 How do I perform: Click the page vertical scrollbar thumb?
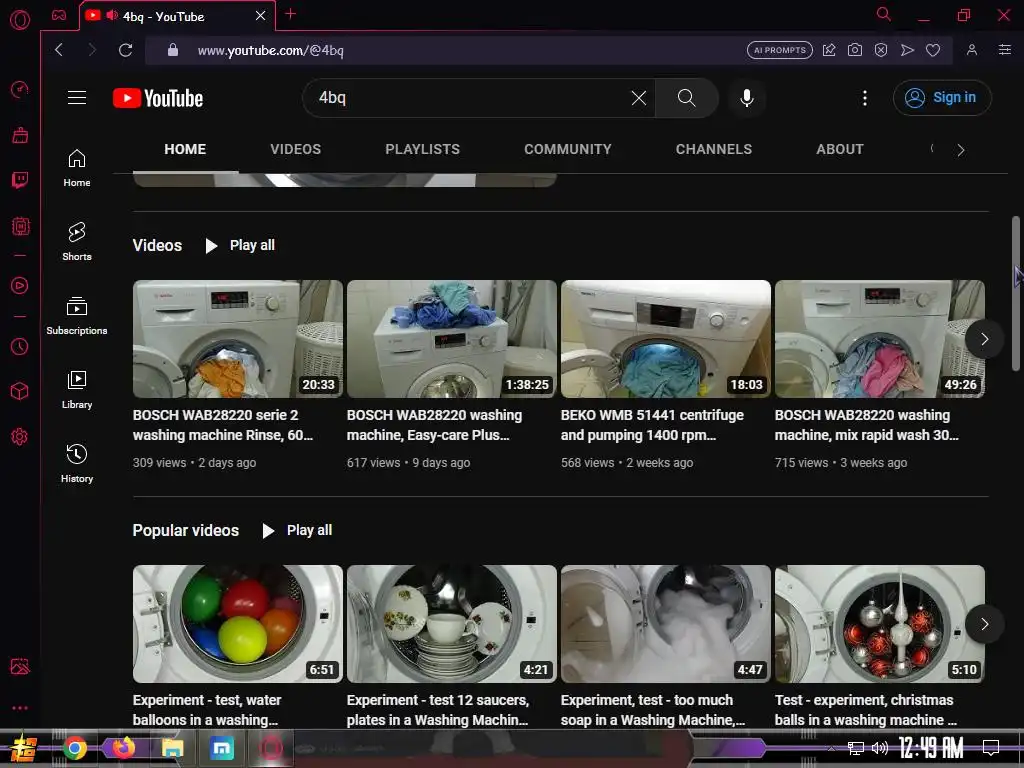pos(1016,293)
